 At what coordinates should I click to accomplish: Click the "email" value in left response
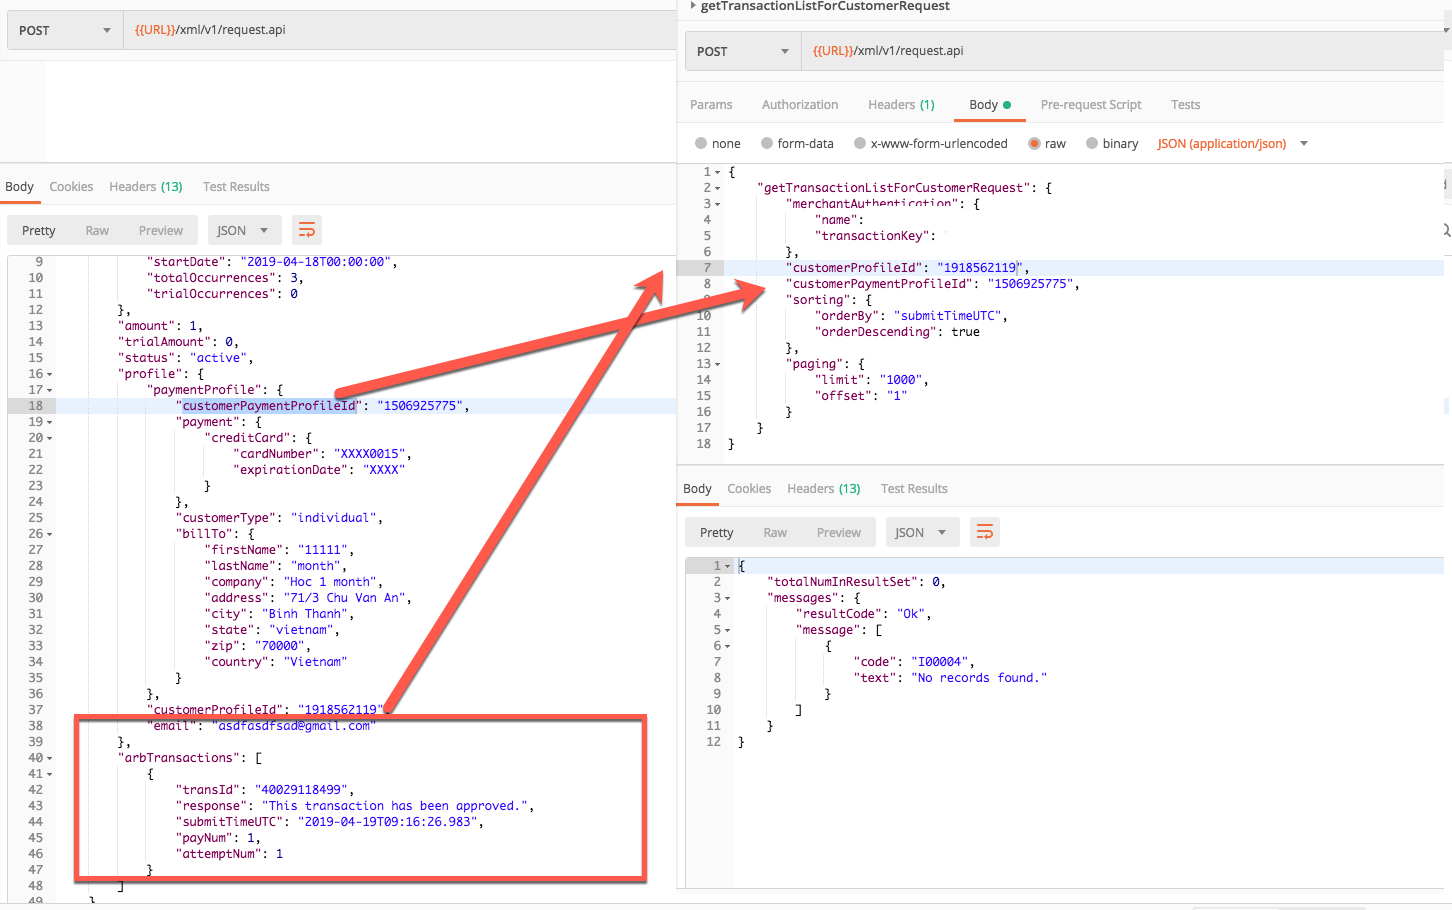[x=294, y=726]
